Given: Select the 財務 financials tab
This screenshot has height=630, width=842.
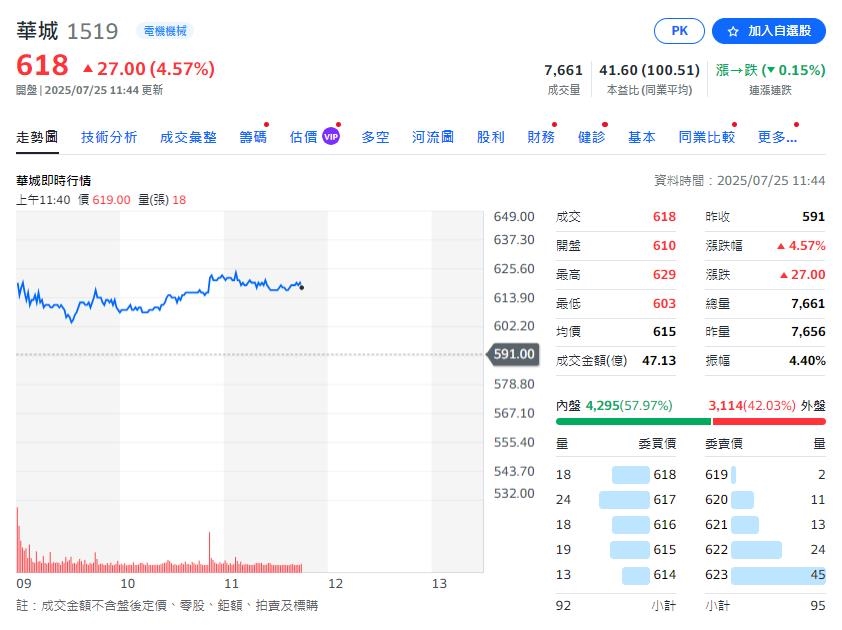Looking at the screenshot, I should point(540,136).
